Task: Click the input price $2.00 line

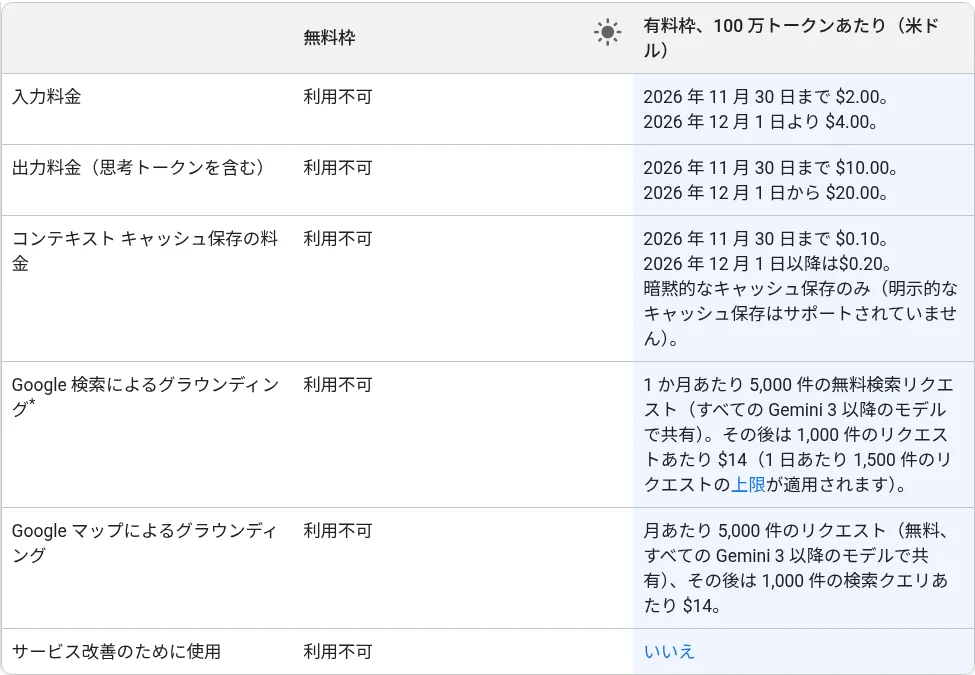Action: click(x=766, y=96)
